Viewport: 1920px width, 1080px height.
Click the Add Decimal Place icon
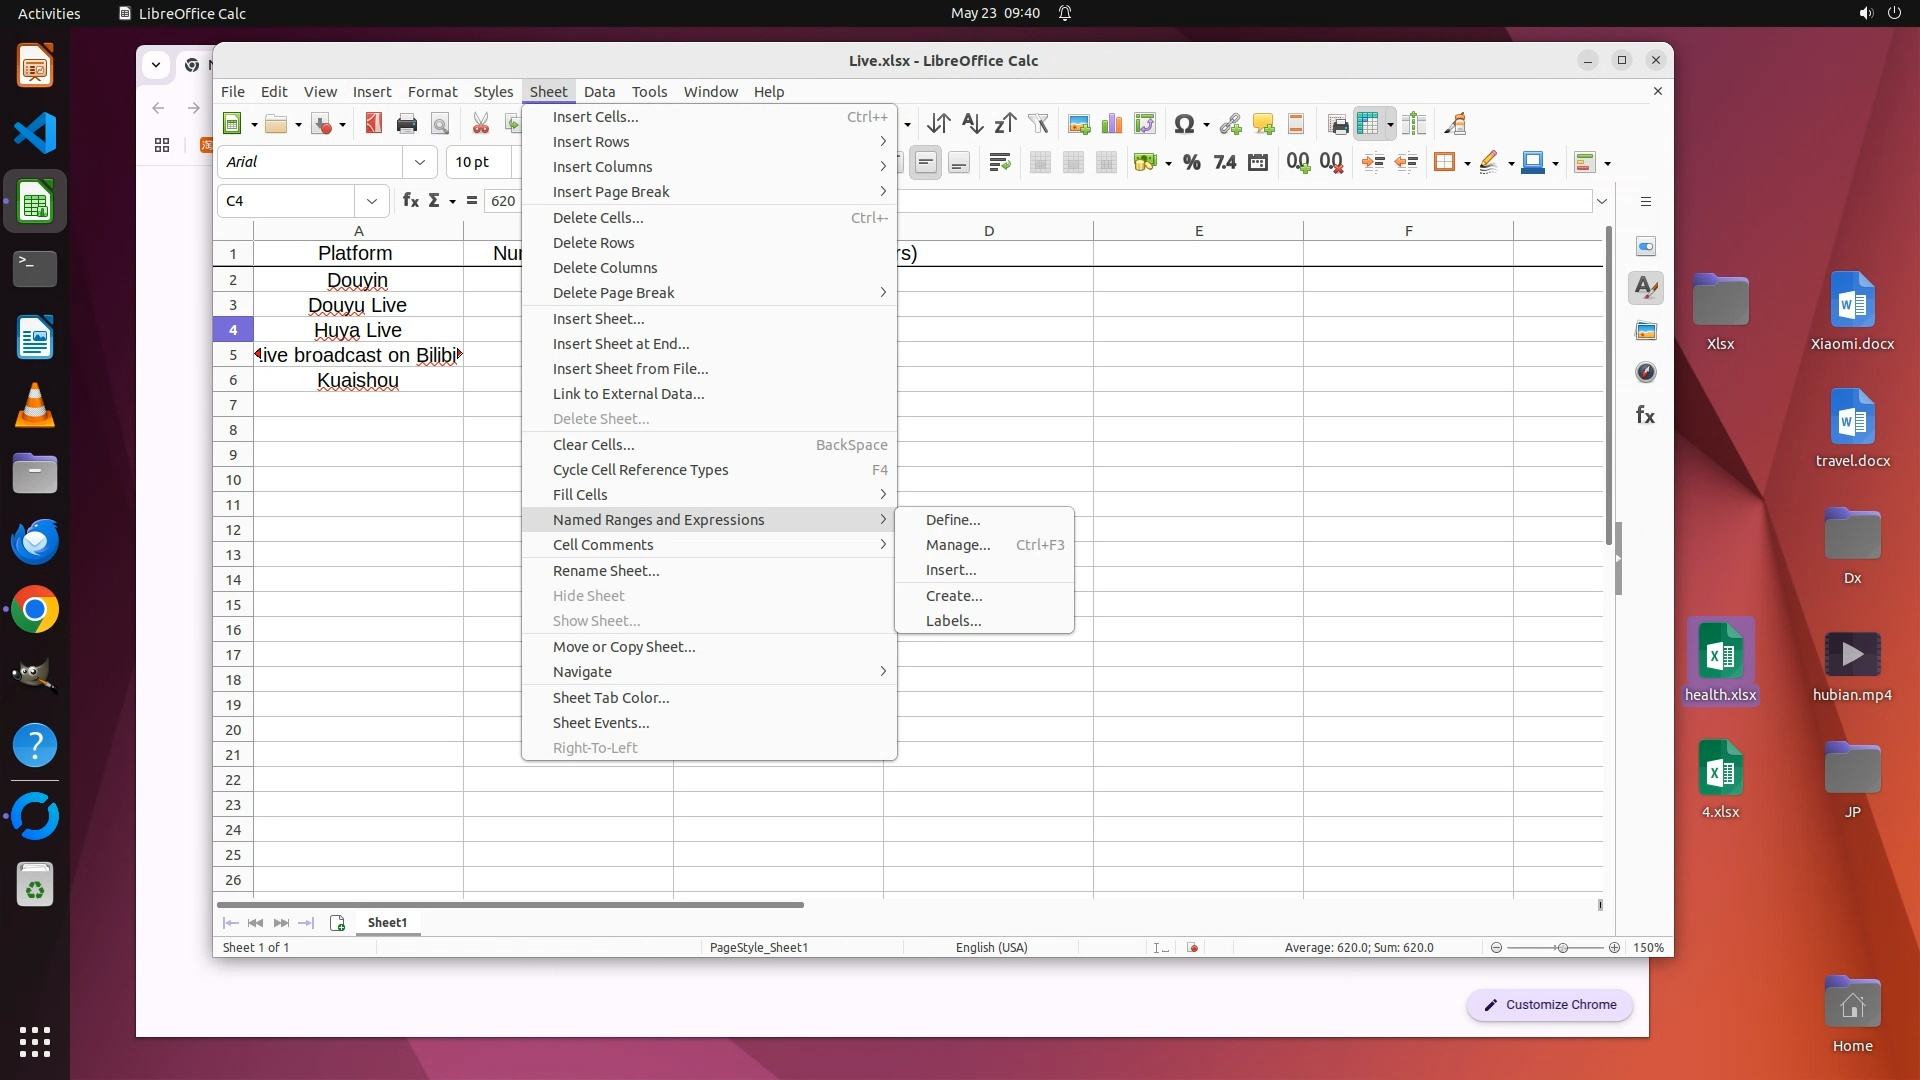point(1298,163)
